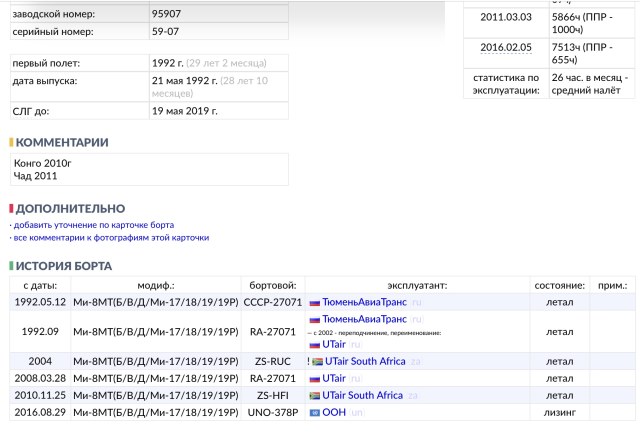
Task: Open the ООН operator link
Action: (x=334, y=412)
